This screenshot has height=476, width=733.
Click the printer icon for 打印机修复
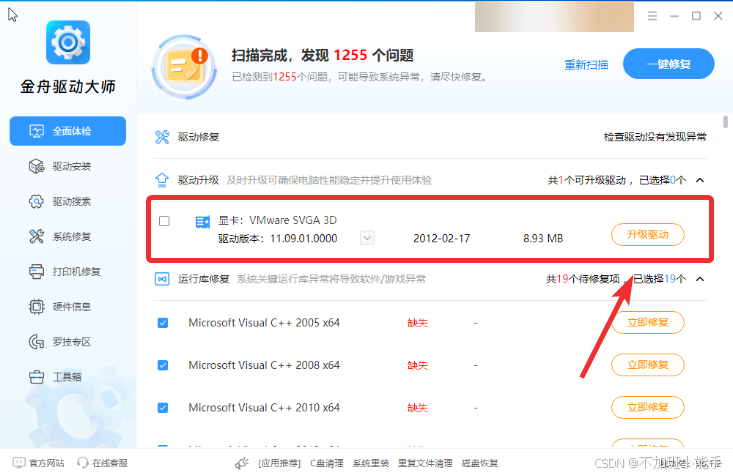[36, 272]
